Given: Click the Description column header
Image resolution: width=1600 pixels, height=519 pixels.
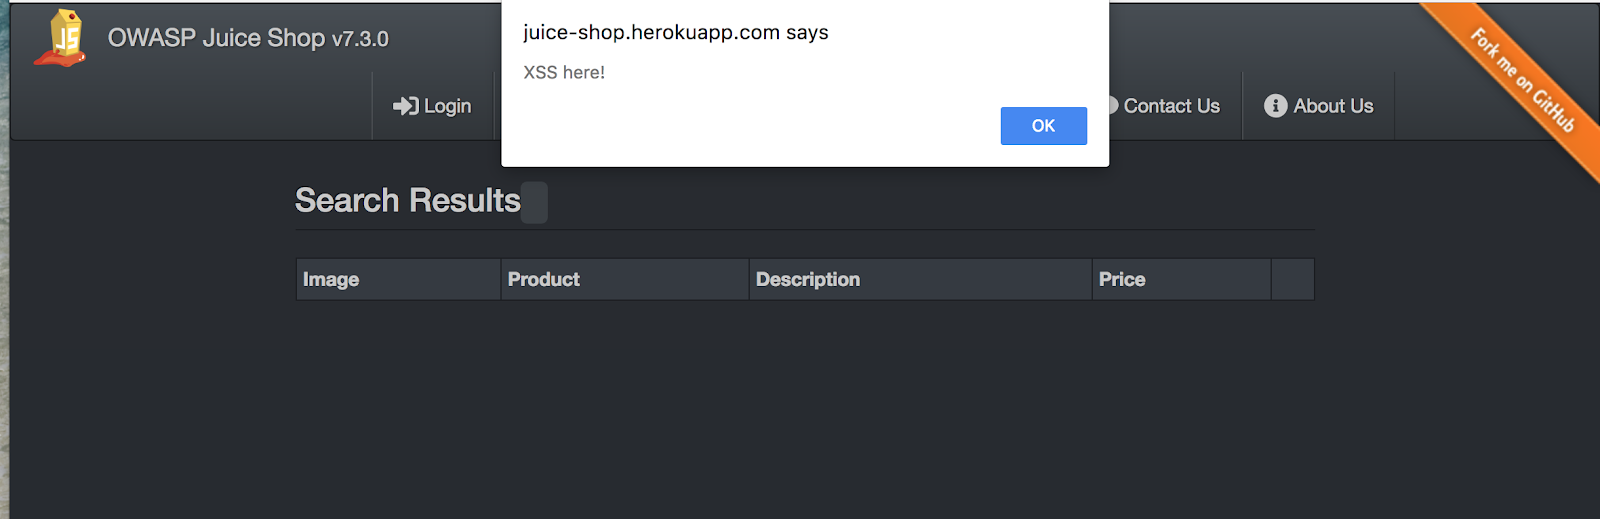Looking at the screenshot, I should (807, 280).
